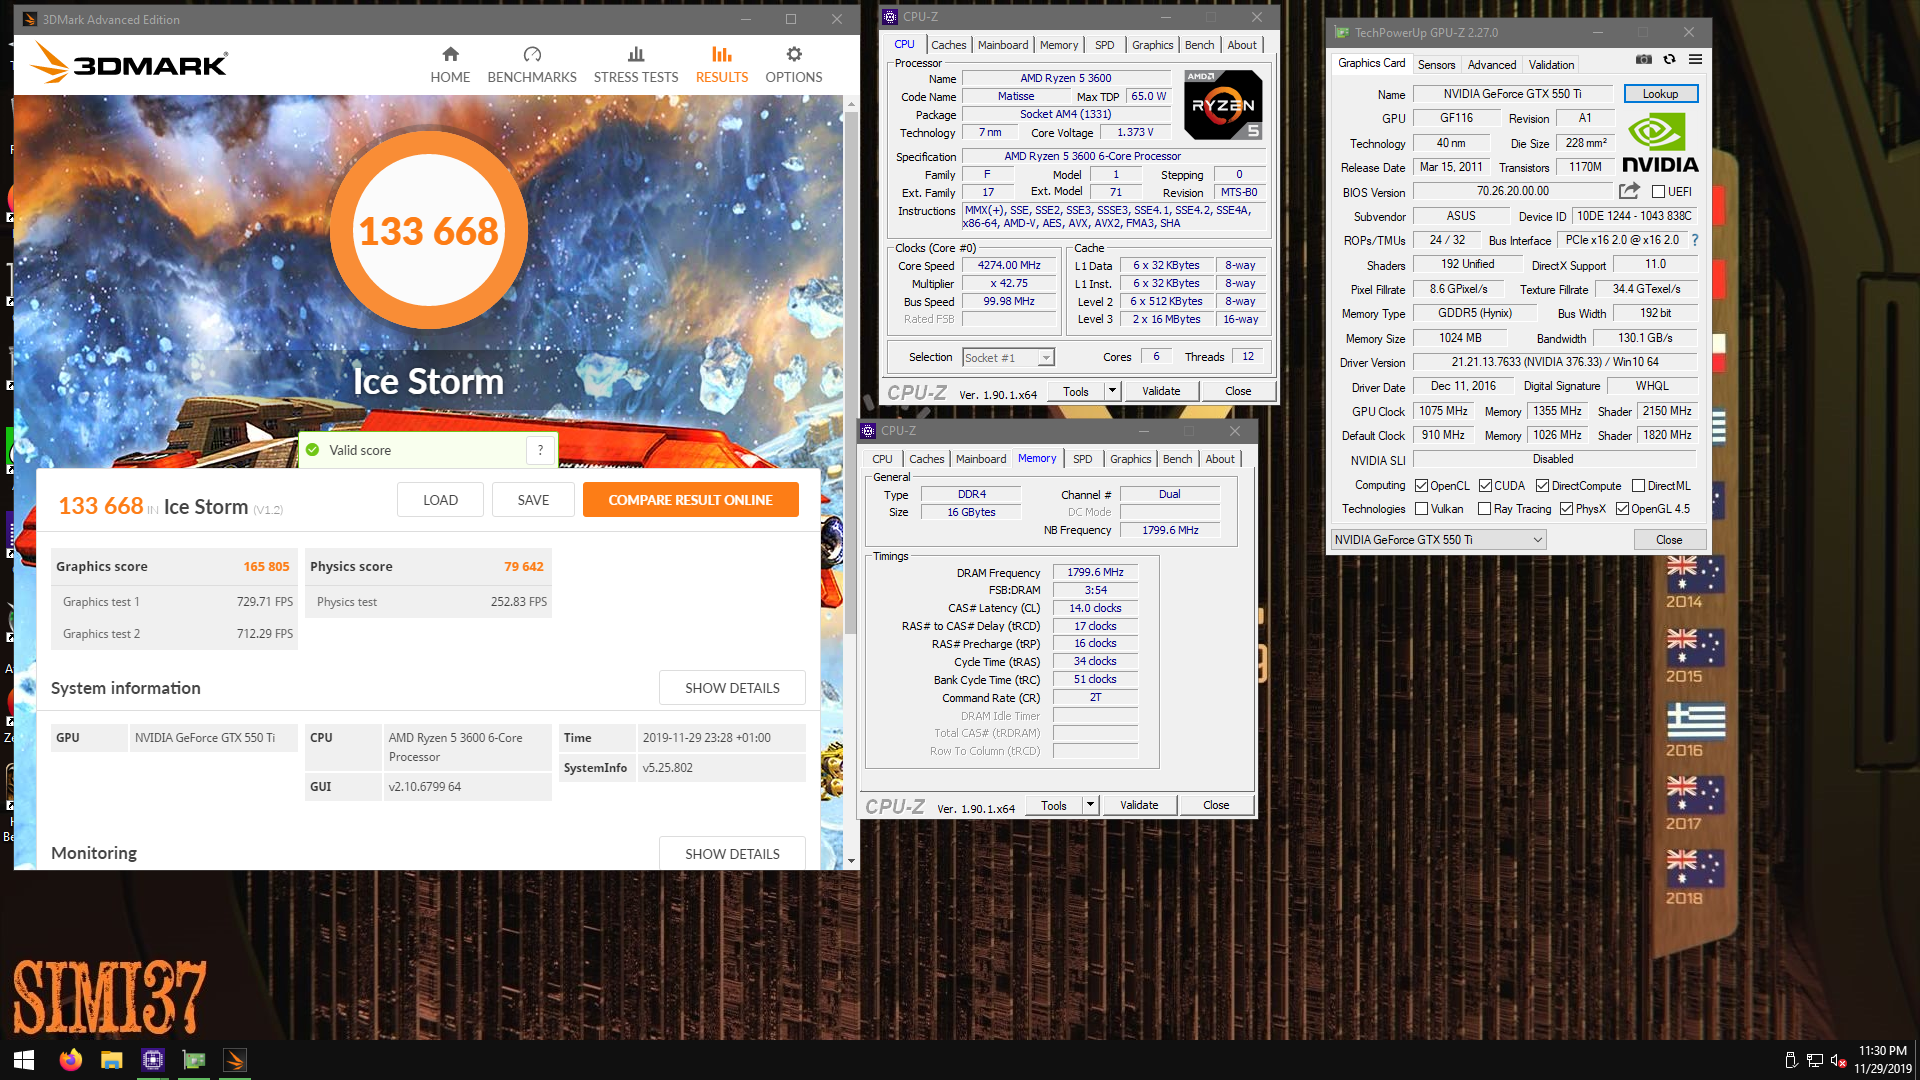
Task: Refresh GPU-Z readings
Action: [1669, 60]
